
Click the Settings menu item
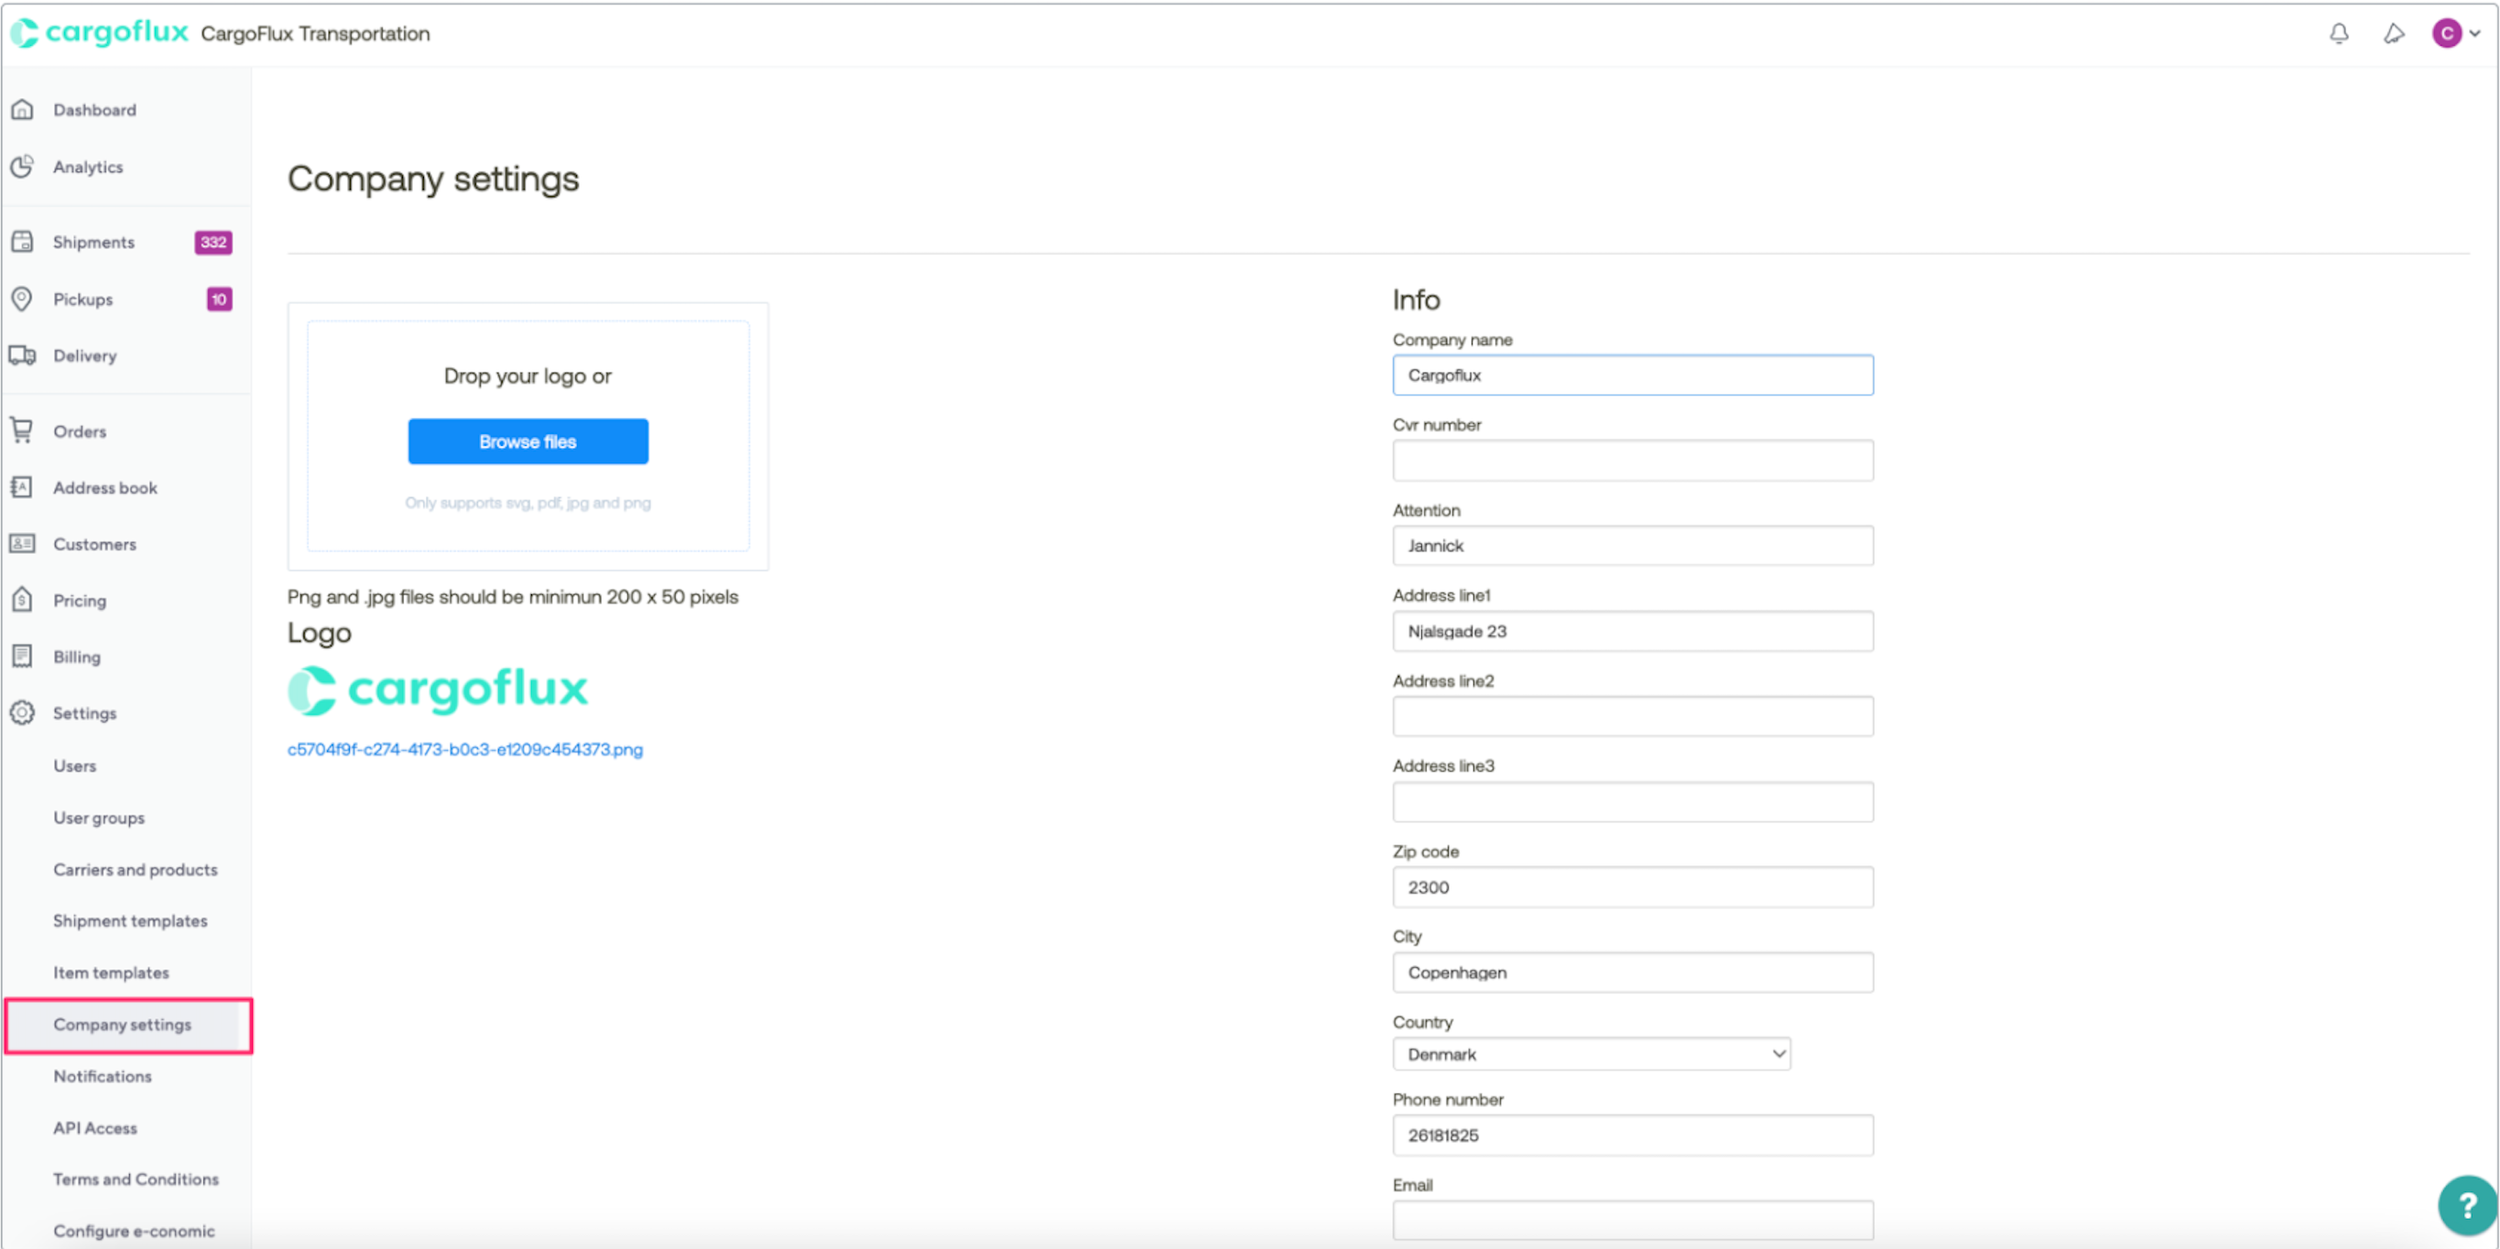pyautogui.click(x=85, y=713)
